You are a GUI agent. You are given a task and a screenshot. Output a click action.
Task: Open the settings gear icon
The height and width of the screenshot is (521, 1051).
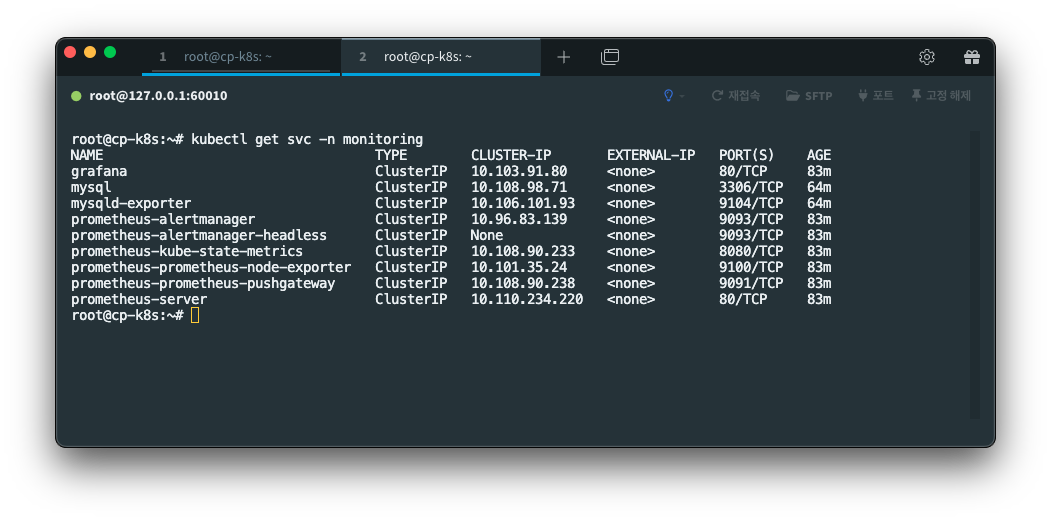[x=926, y=57]
